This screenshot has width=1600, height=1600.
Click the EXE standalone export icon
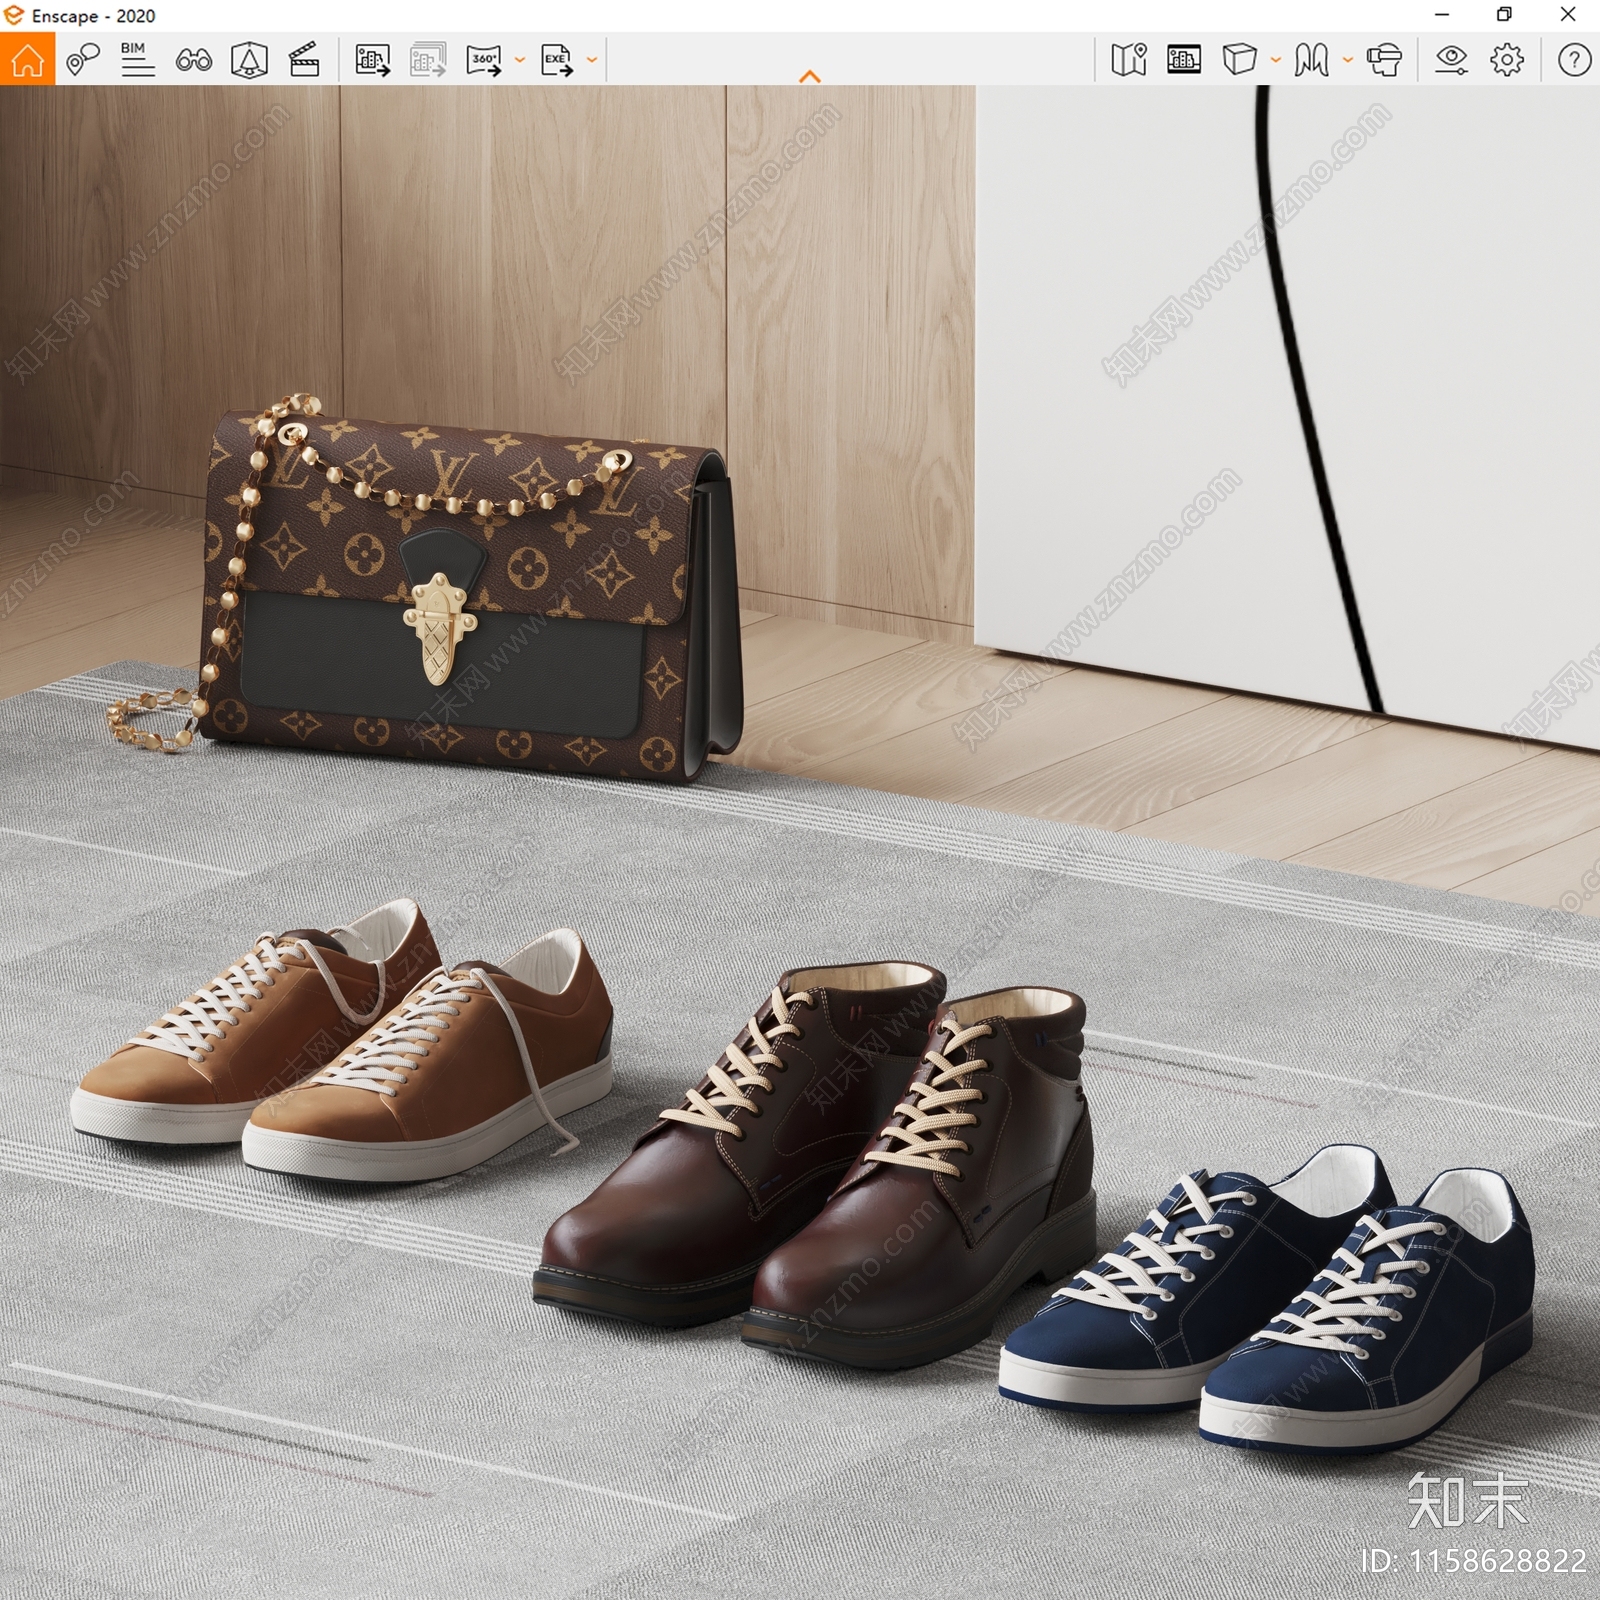(557, 60)
